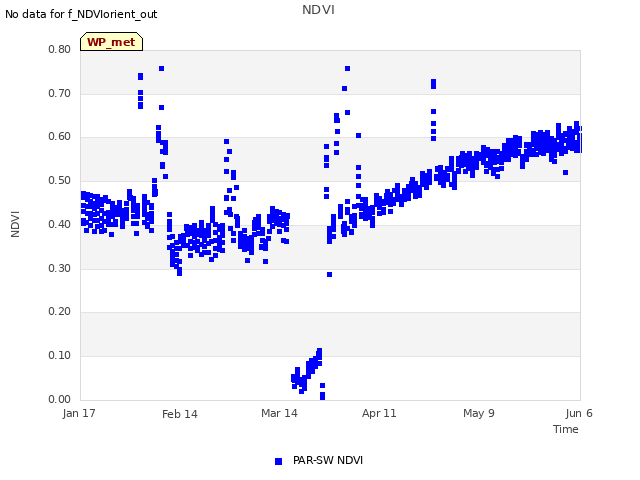Click the Apr 11 date tick label
The width and height of the screenshot is (640, 480).
[379, 413]
